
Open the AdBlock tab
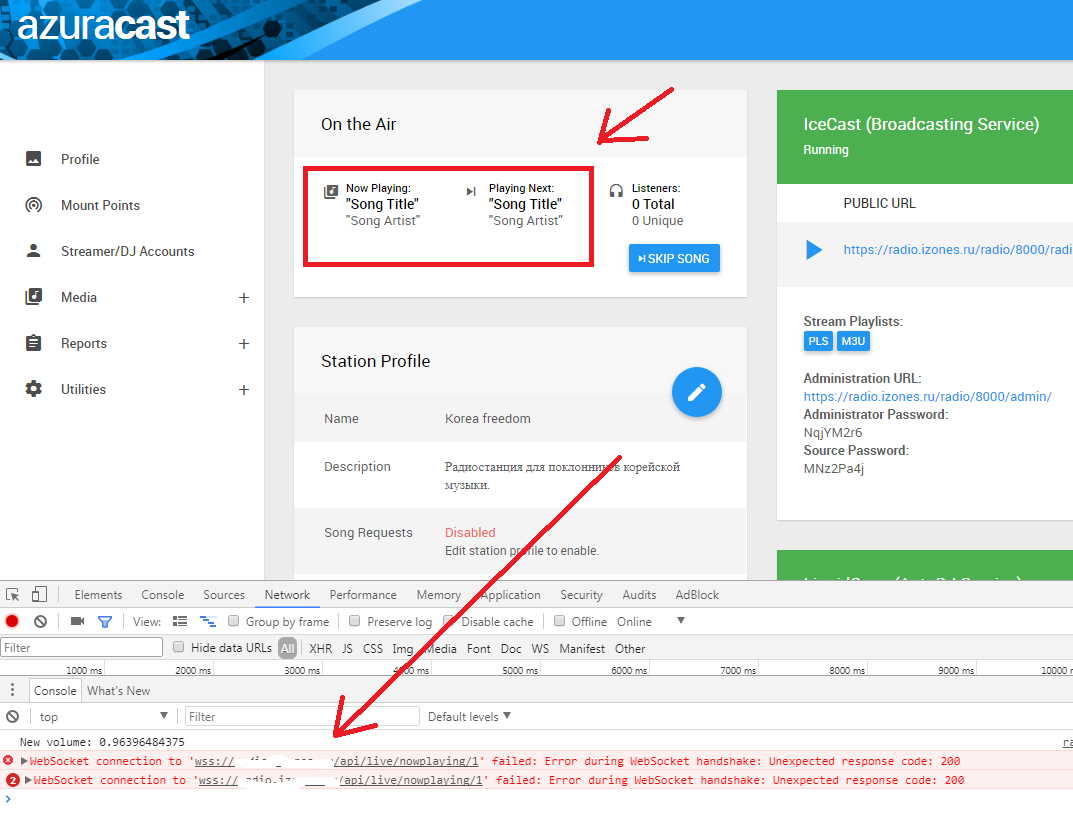click(x=697, y=595)
